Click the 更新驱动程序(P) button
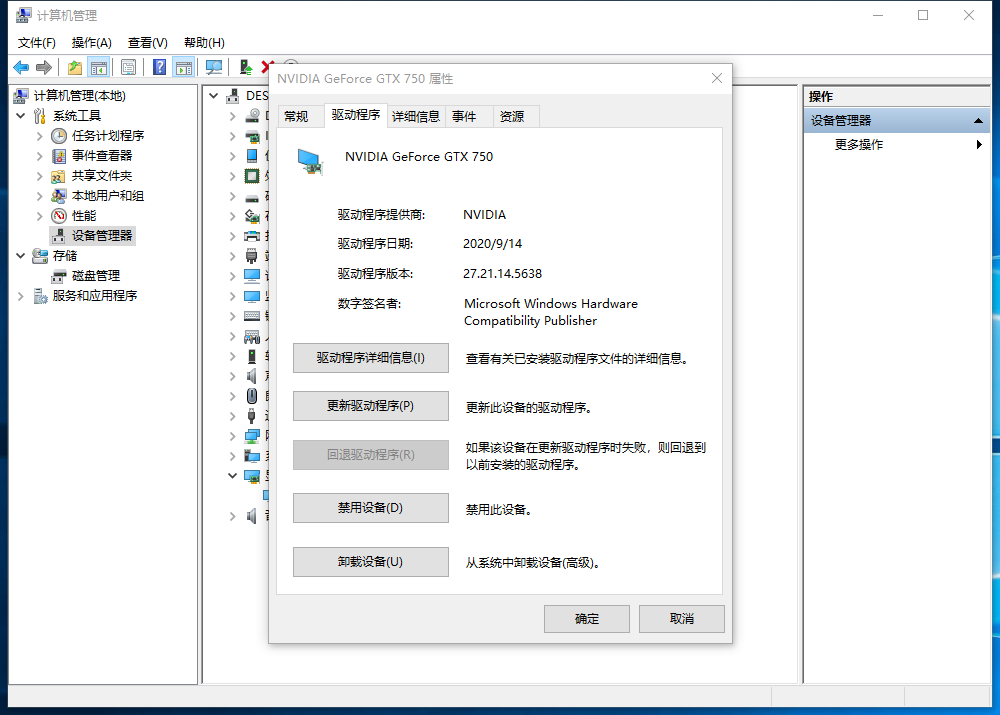The height and width of the screenshot is (715, 1000). pos(370,406)
